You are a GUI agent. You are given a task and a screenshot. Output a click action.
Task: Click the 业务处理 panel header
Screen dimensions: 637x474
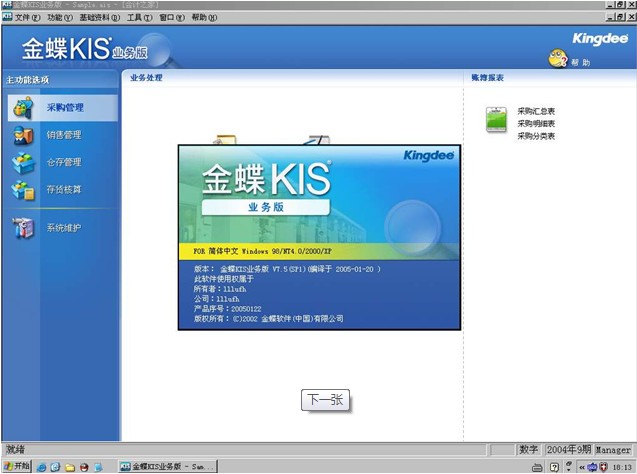(146, 78)
